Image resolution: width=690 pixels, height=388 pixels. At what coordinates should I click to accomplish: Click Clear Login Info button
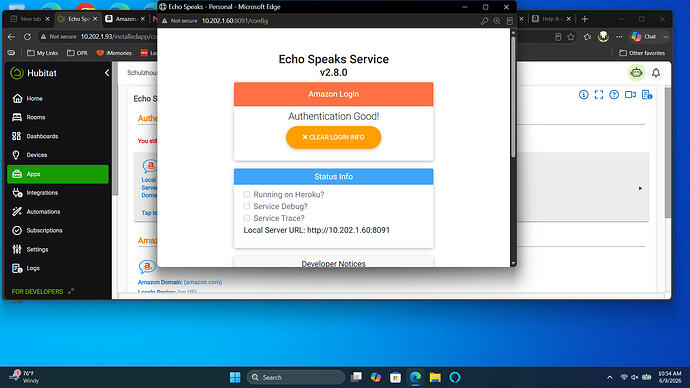[334, 137]
